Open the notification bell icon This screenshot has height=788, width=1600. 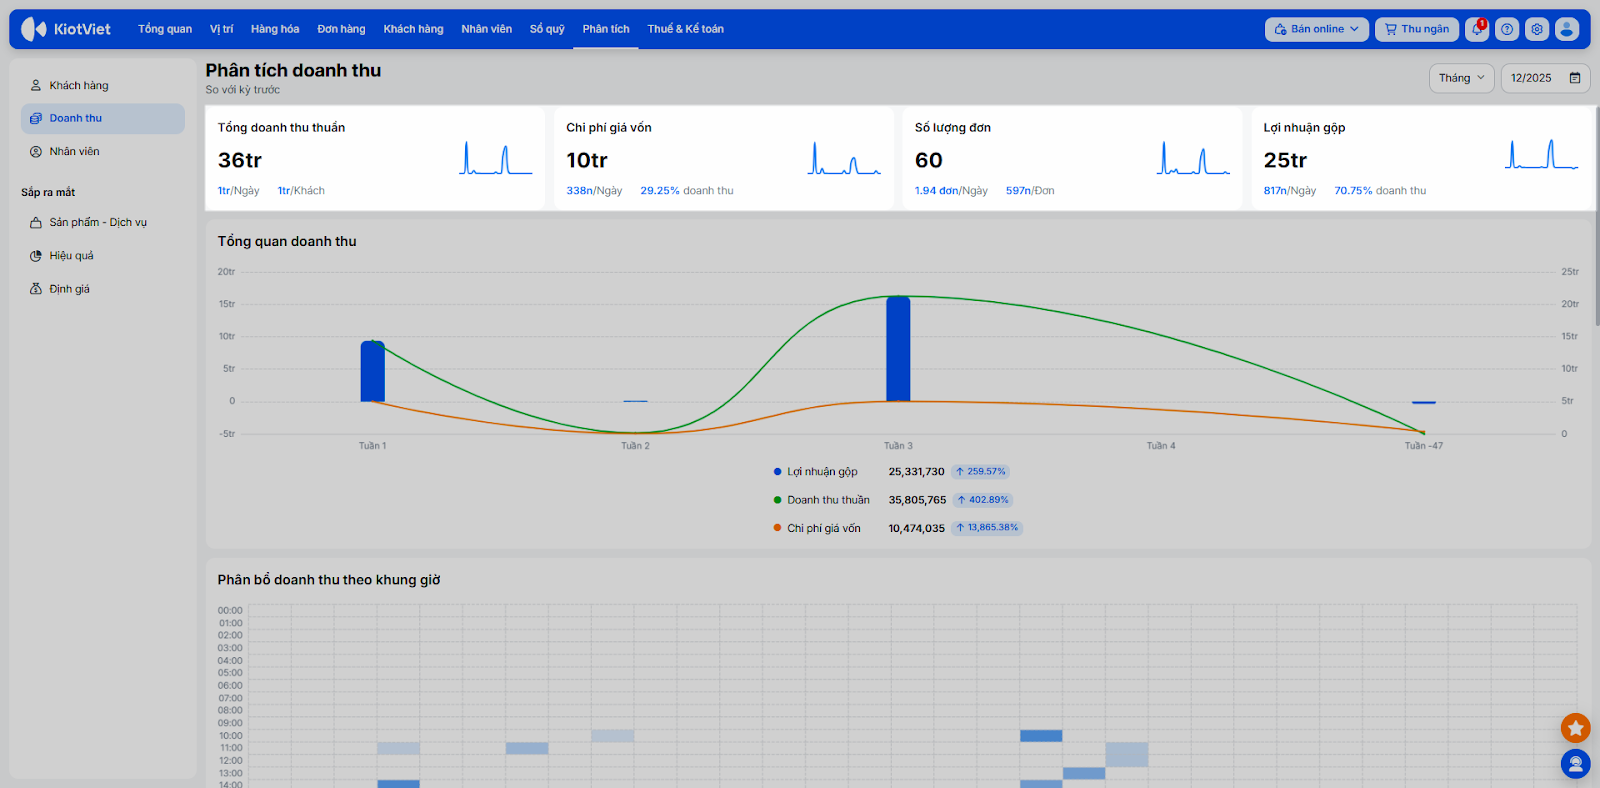click(x=1477, y=29)
